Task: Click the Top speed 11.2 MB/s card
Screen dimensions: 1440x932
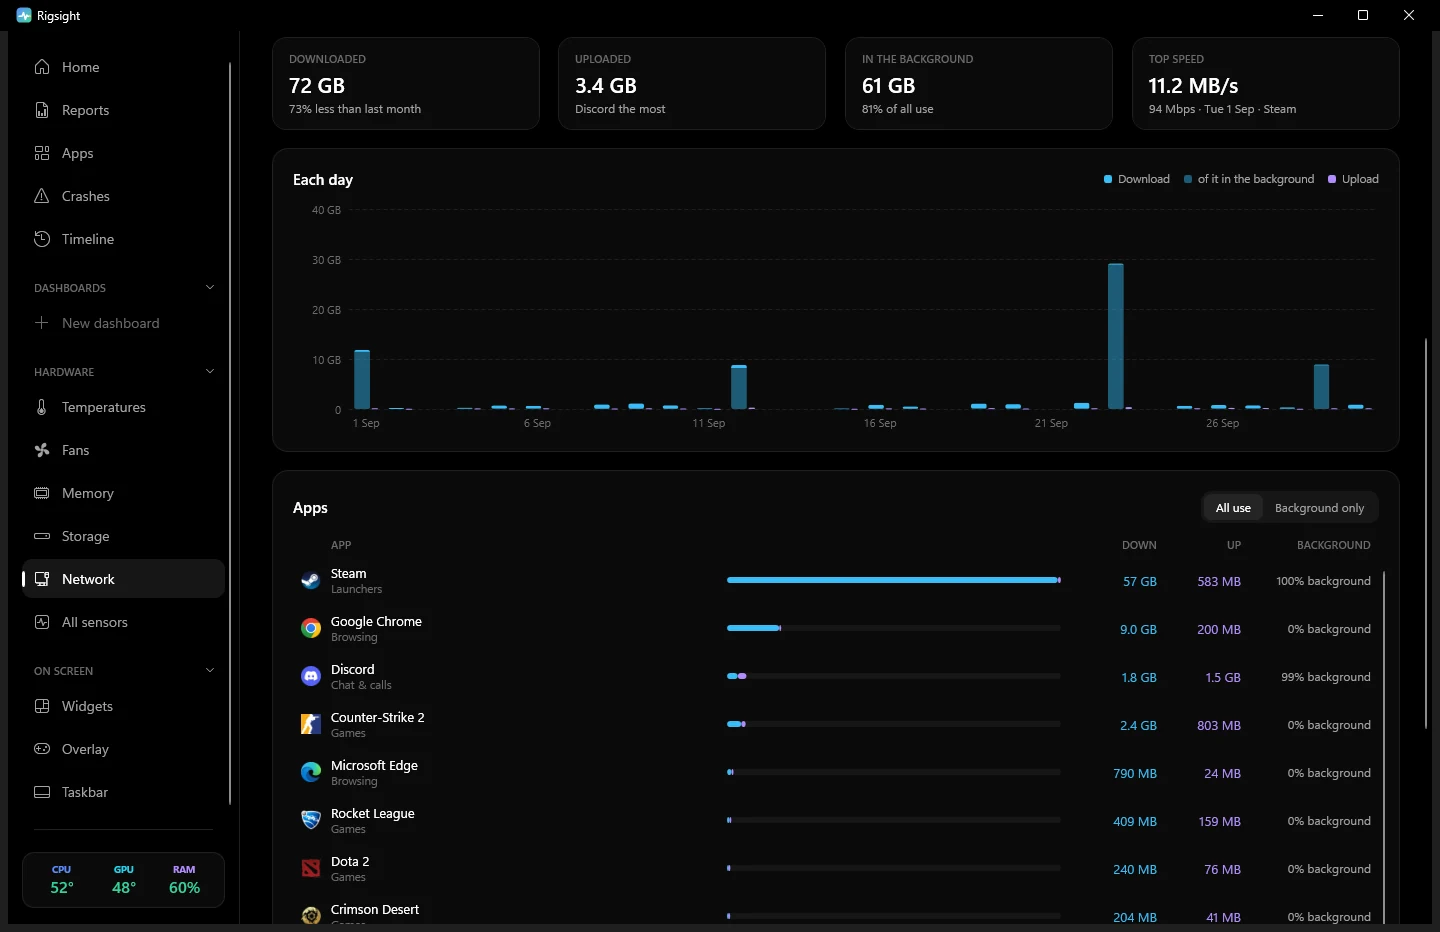Action: pyautogui.click(x=1265, y=84)
